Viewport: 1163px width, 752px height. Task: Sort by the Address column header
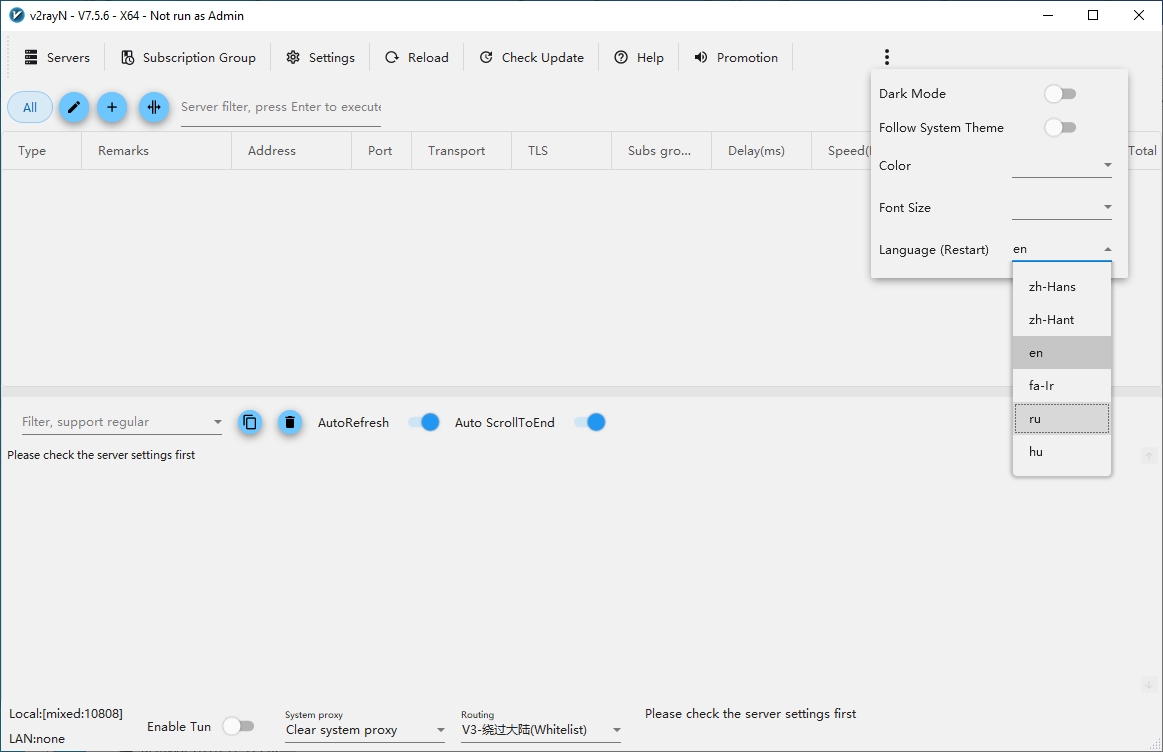pyautogui.click(x=291, y=151)
